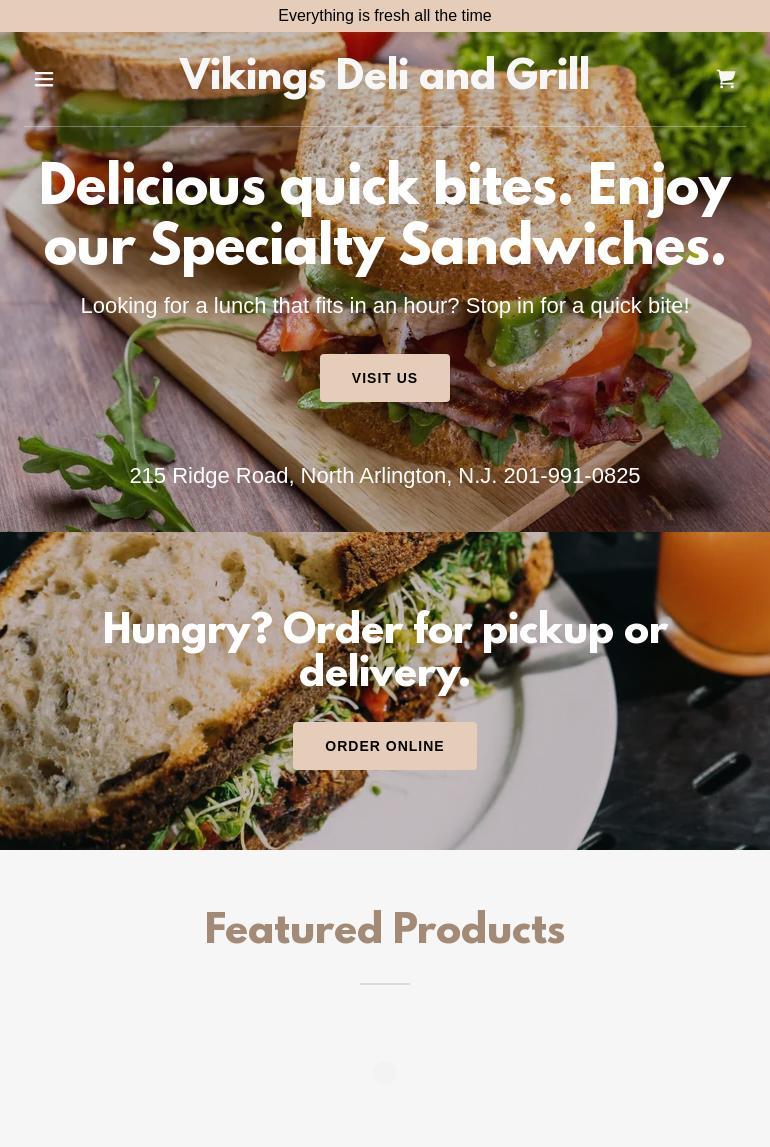Click the VISIT US button
This screenshot has width=770, height=1147.
coord(385,378)
